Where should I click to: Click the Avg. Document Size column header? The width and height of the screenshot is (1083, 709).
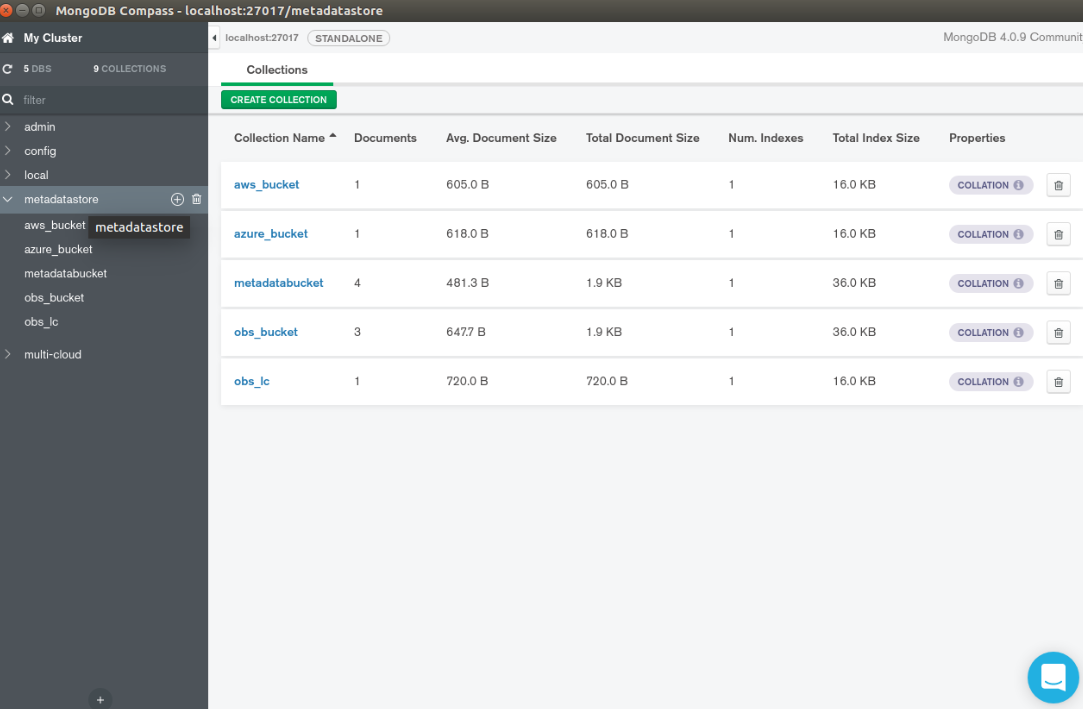pyautogui.click(x=501, y=137)
